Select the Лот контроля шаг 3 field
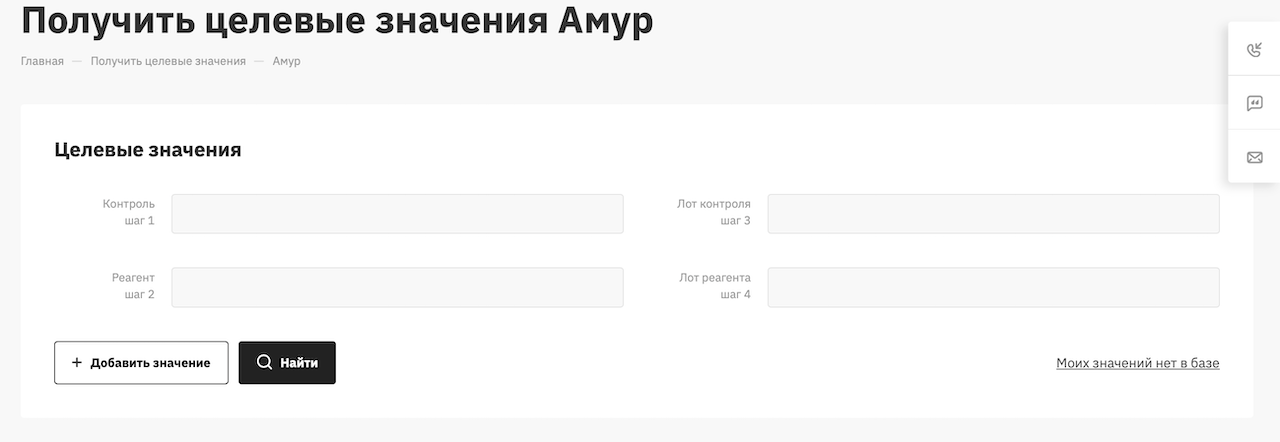1280x442 pixels. click(993, 214)
